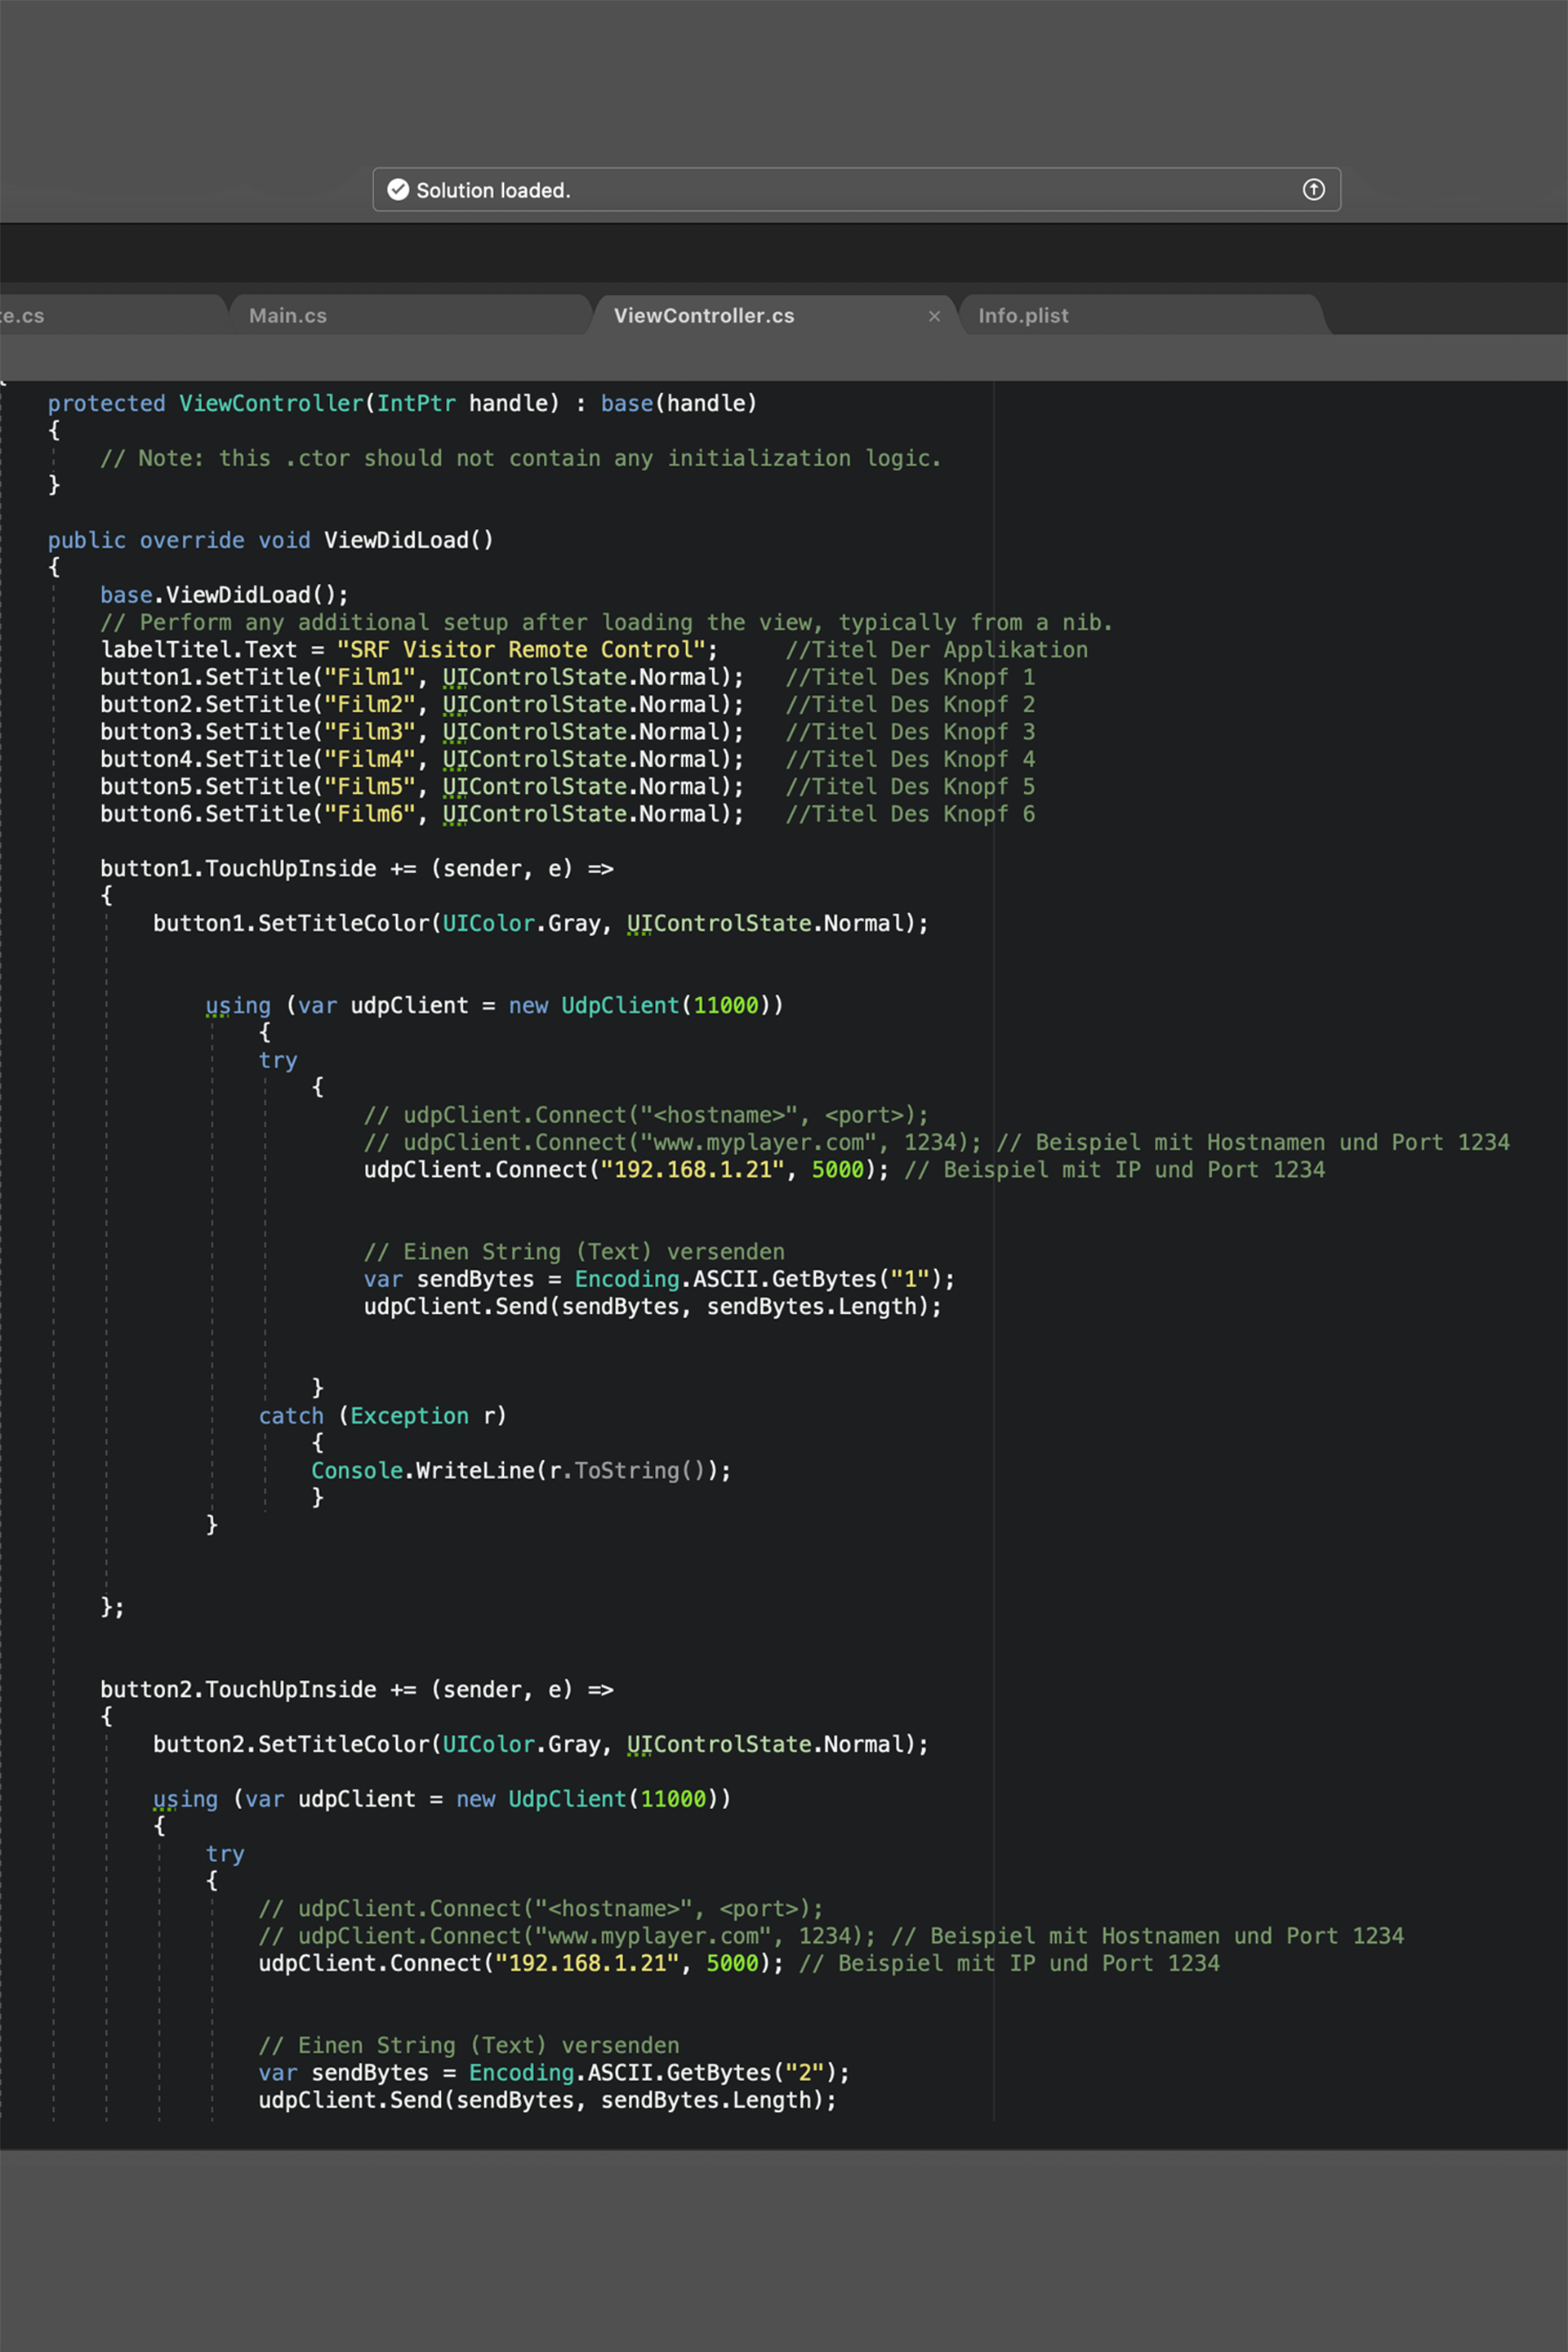
Task: Click port number 11000 in first UdpClient
Action: (725, 1005)
